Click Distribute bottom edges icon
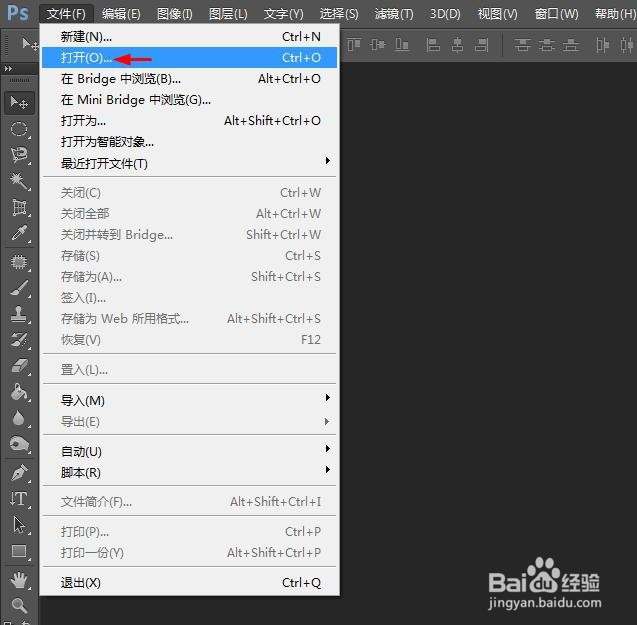The height and width of the screenshot is (625, 637). [x=571, y=44]
